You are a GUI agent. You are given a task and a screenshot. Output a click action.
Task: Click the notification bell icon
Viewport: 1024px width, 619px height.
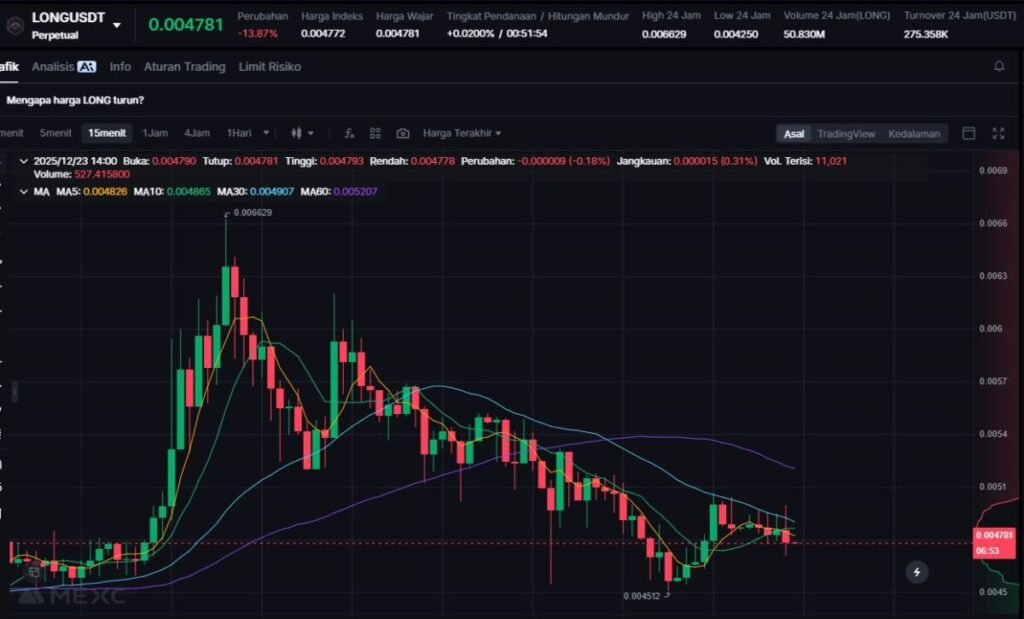[x=998, y=67]
